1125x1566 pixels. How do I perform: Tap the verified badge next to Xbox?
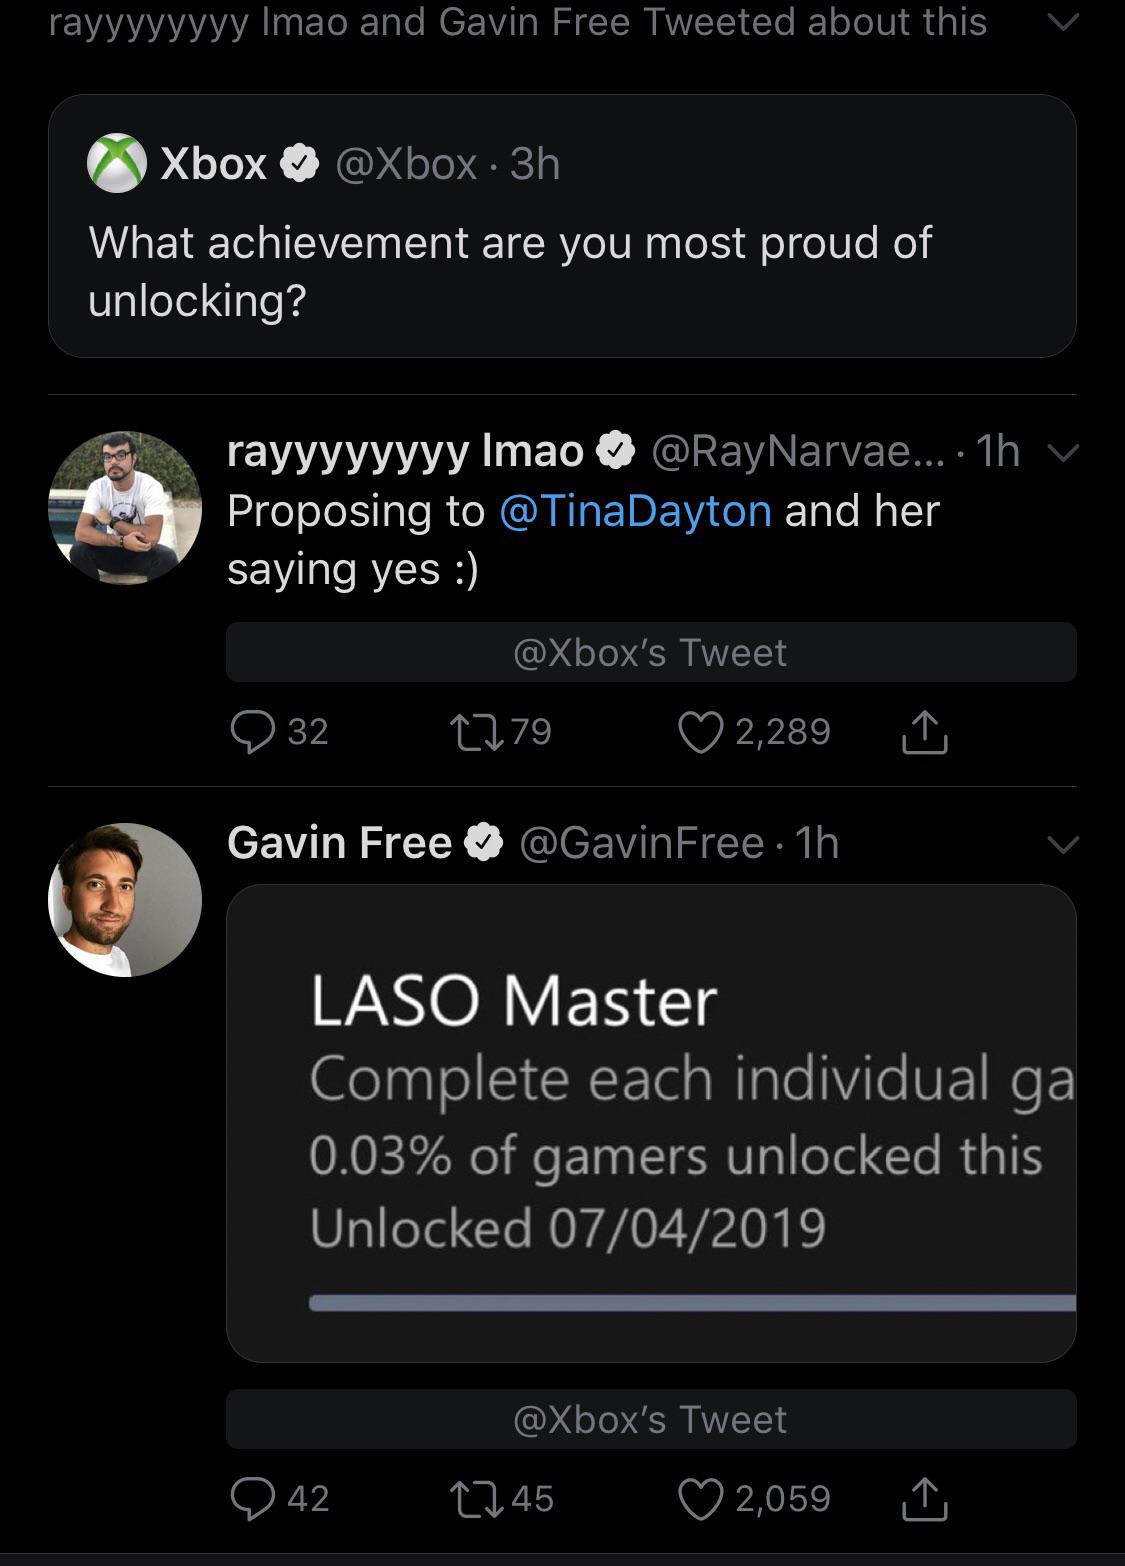(x=297, y=162)
